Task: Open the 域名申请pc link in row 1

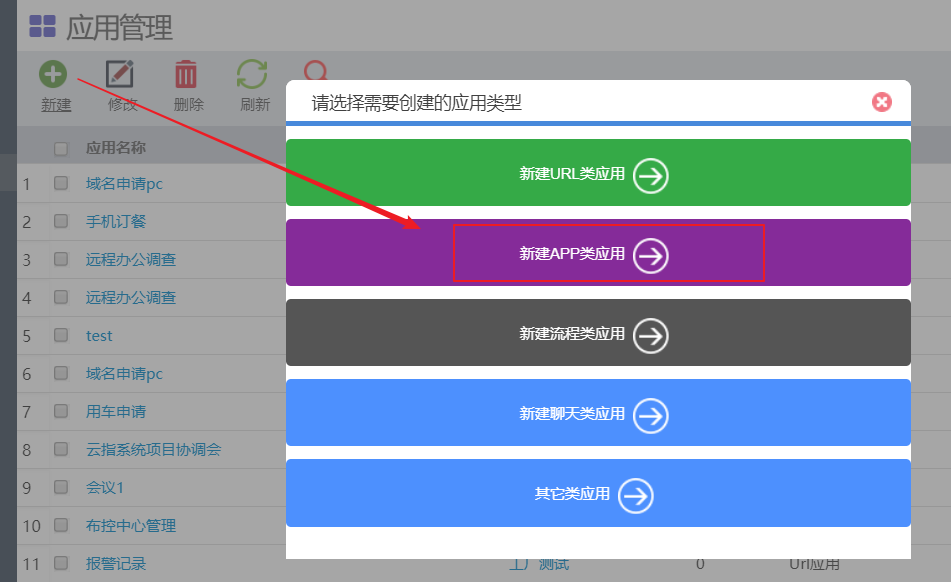Action: point(124,183)
